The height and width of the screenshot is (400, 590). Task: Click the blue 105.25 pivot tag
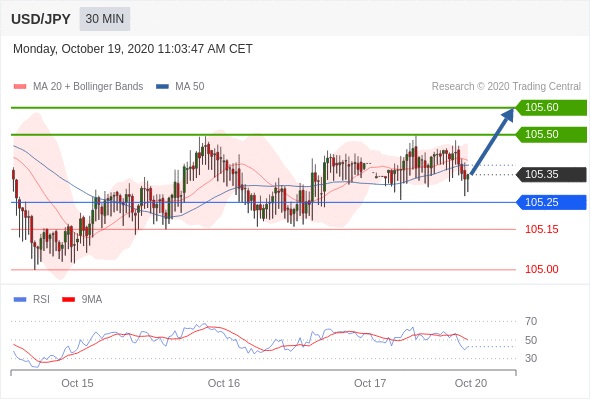551,202
